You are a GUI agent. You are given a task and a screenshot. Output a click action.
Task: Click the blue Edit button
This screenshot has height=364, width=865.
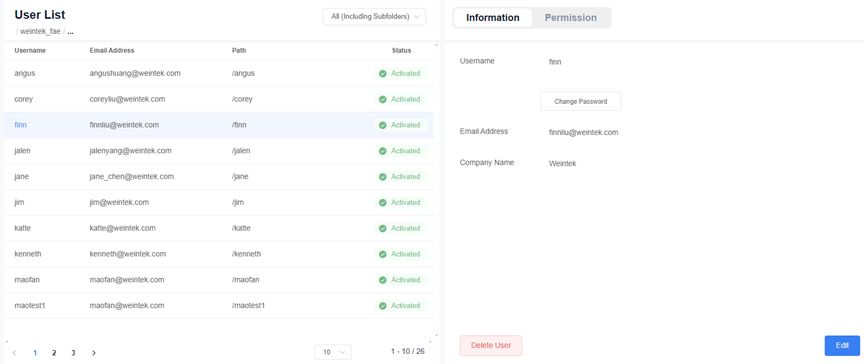click(842, 346)
